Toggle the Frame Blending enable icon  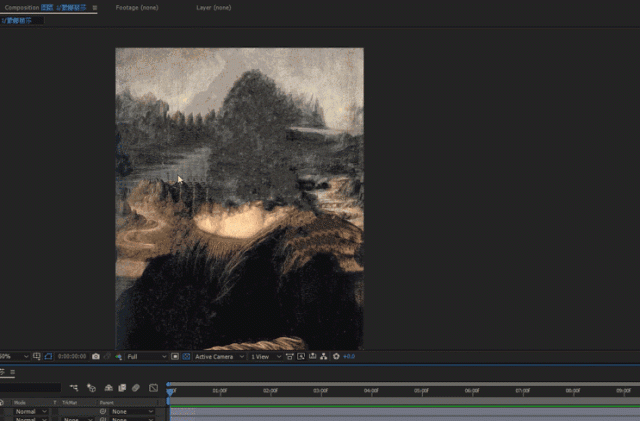(x=122, y=388)
